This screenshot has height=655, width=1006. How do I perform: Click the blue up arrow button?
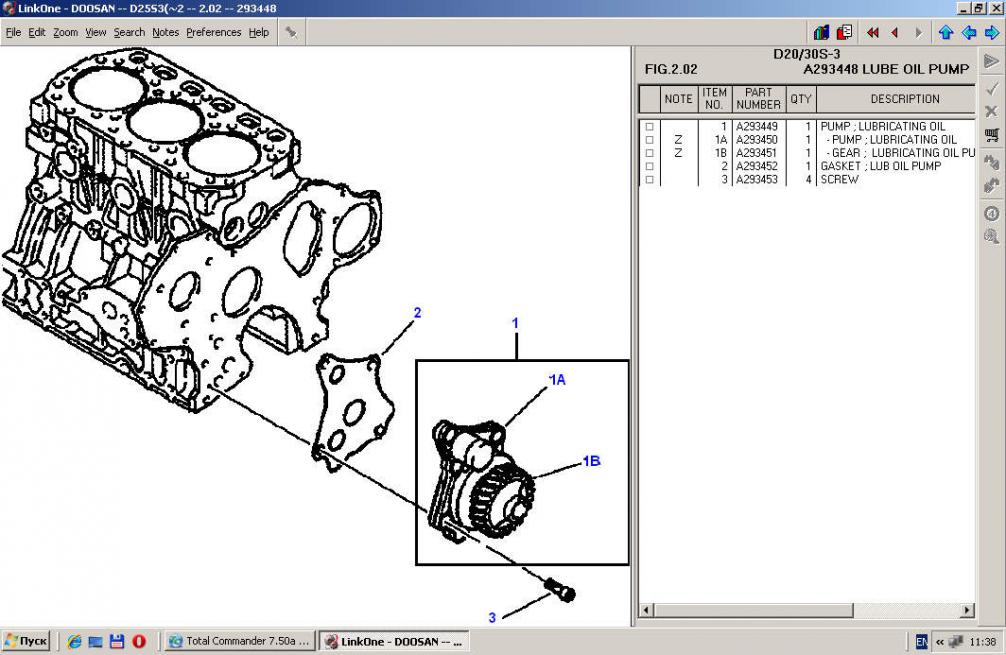pos(946,33)
